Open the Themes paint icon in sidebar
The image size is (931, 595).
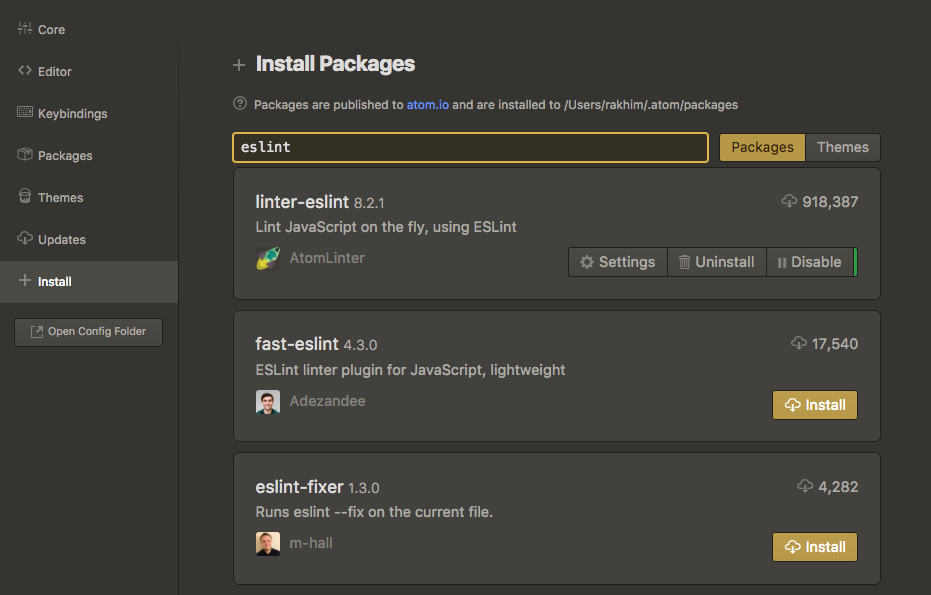coord(24,197)
